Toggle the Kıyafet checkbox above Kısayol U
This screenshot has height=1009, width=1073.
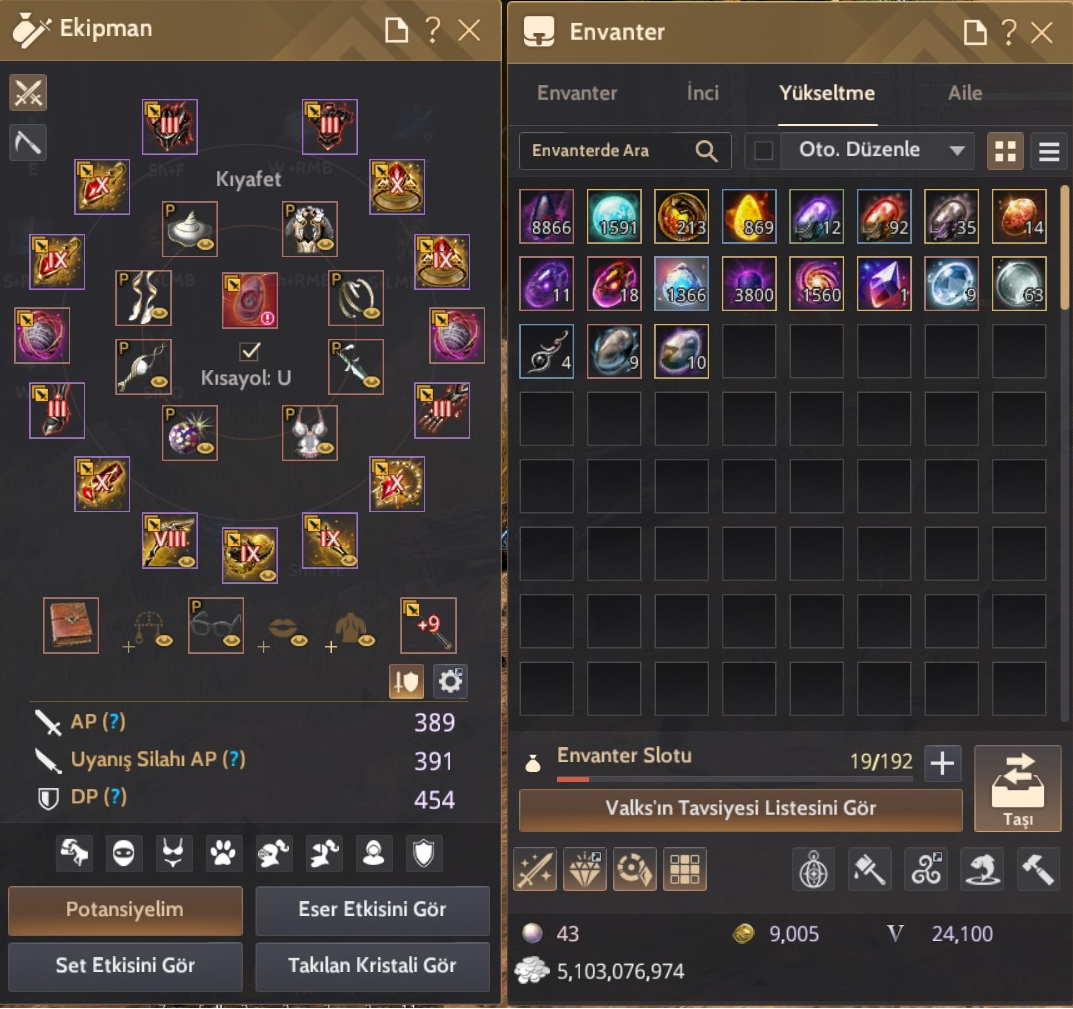point(250,351)
